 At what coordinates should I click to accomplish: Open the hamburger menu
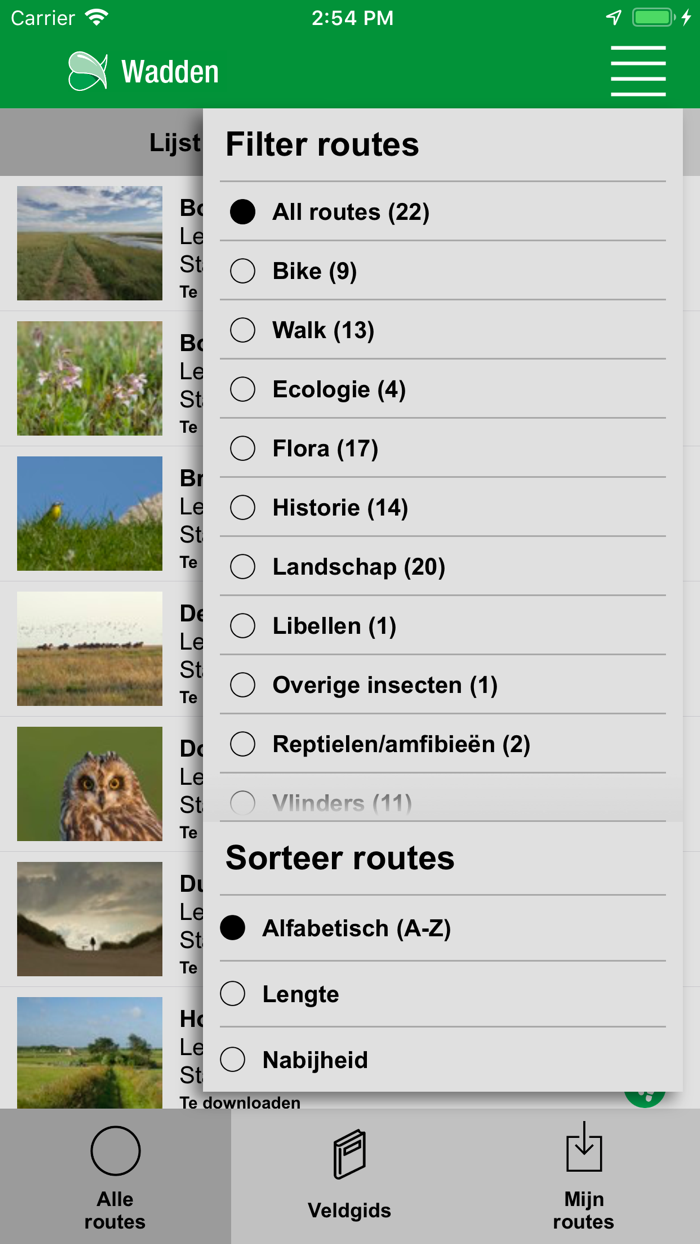tap(638, 71)
